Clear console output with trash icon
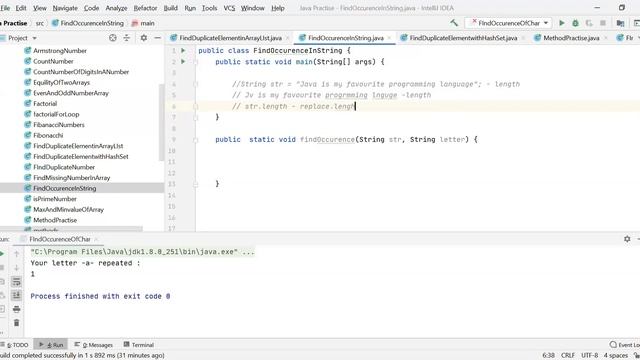The height and width of the screenshot is (360, 640). pos(16,323)
